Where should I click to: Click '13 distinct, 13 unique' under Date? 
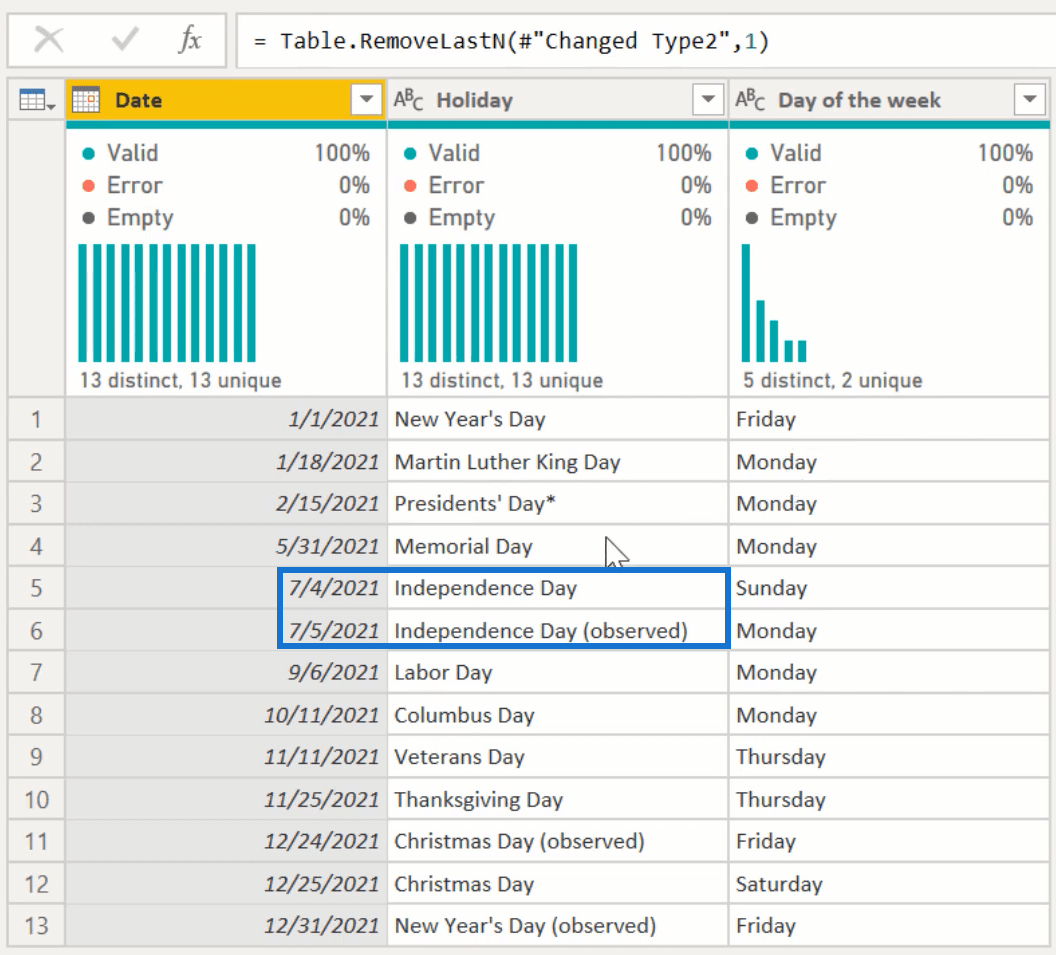tap(180, 381)
